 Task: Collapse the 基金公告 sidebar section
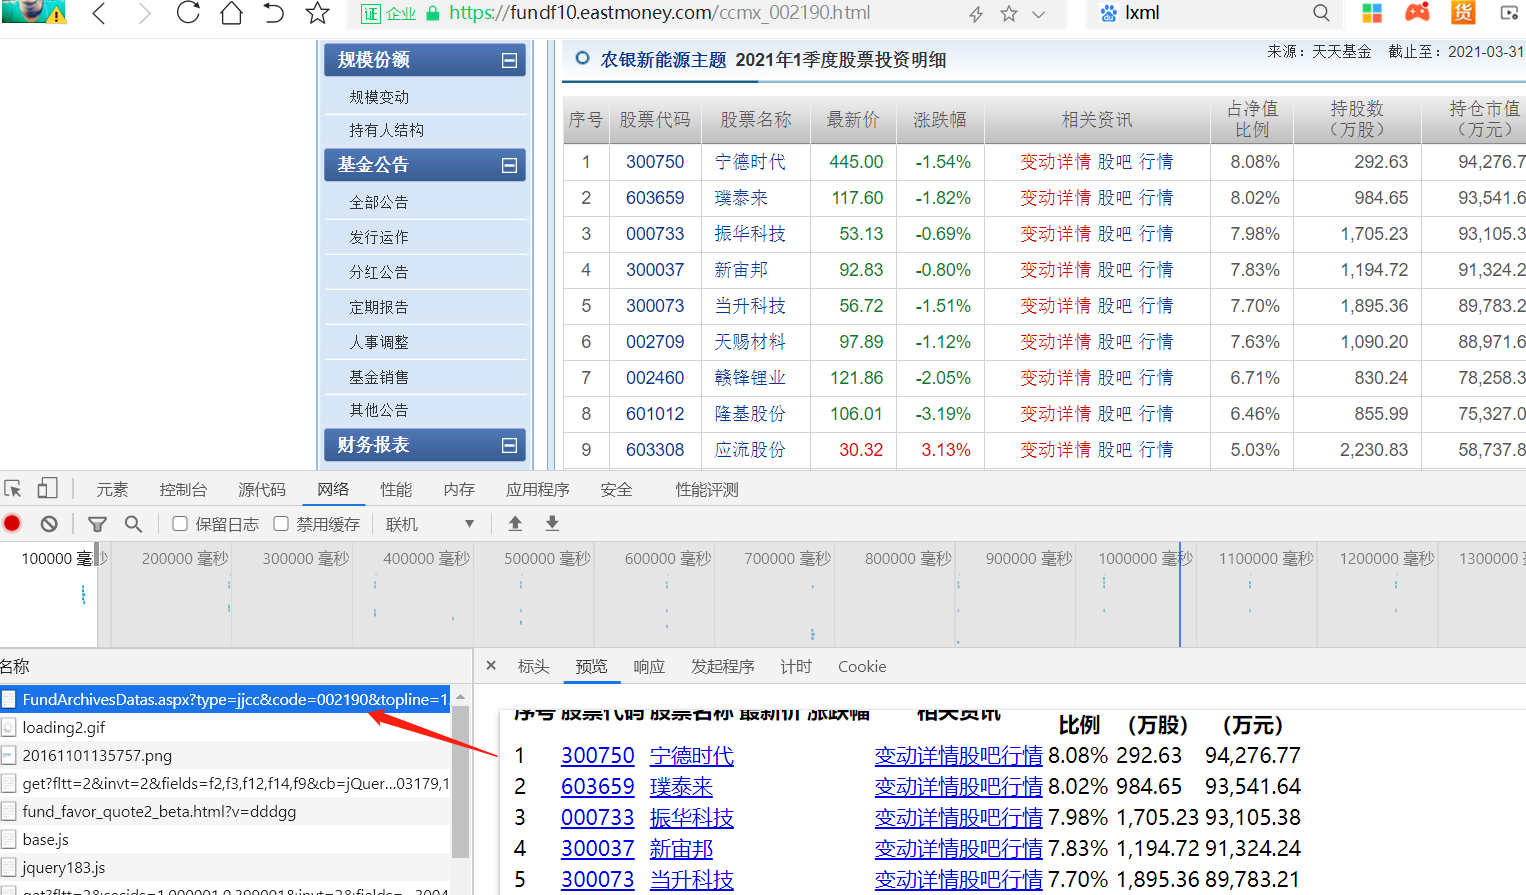tap(509, 165)
